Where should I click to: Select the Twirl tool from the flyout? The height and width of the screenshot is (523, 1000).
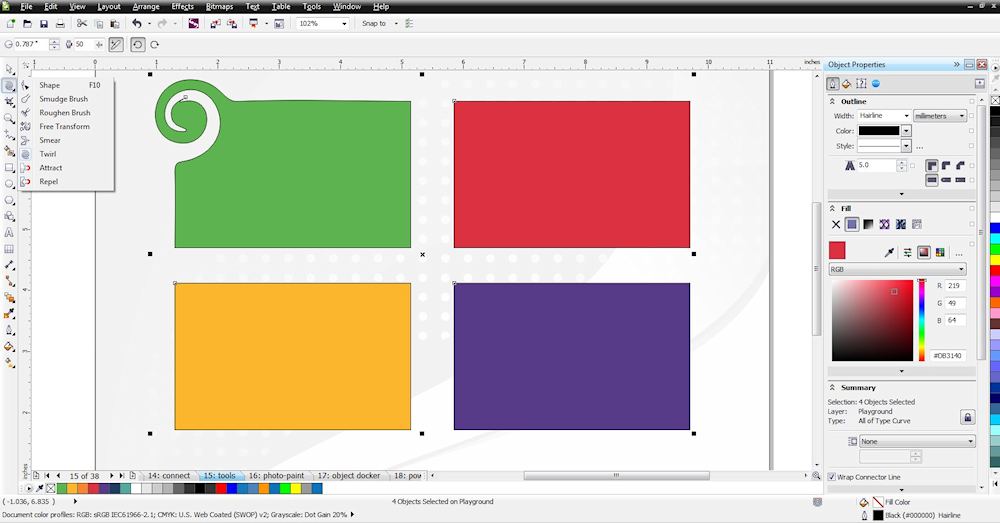pos(48,154)
